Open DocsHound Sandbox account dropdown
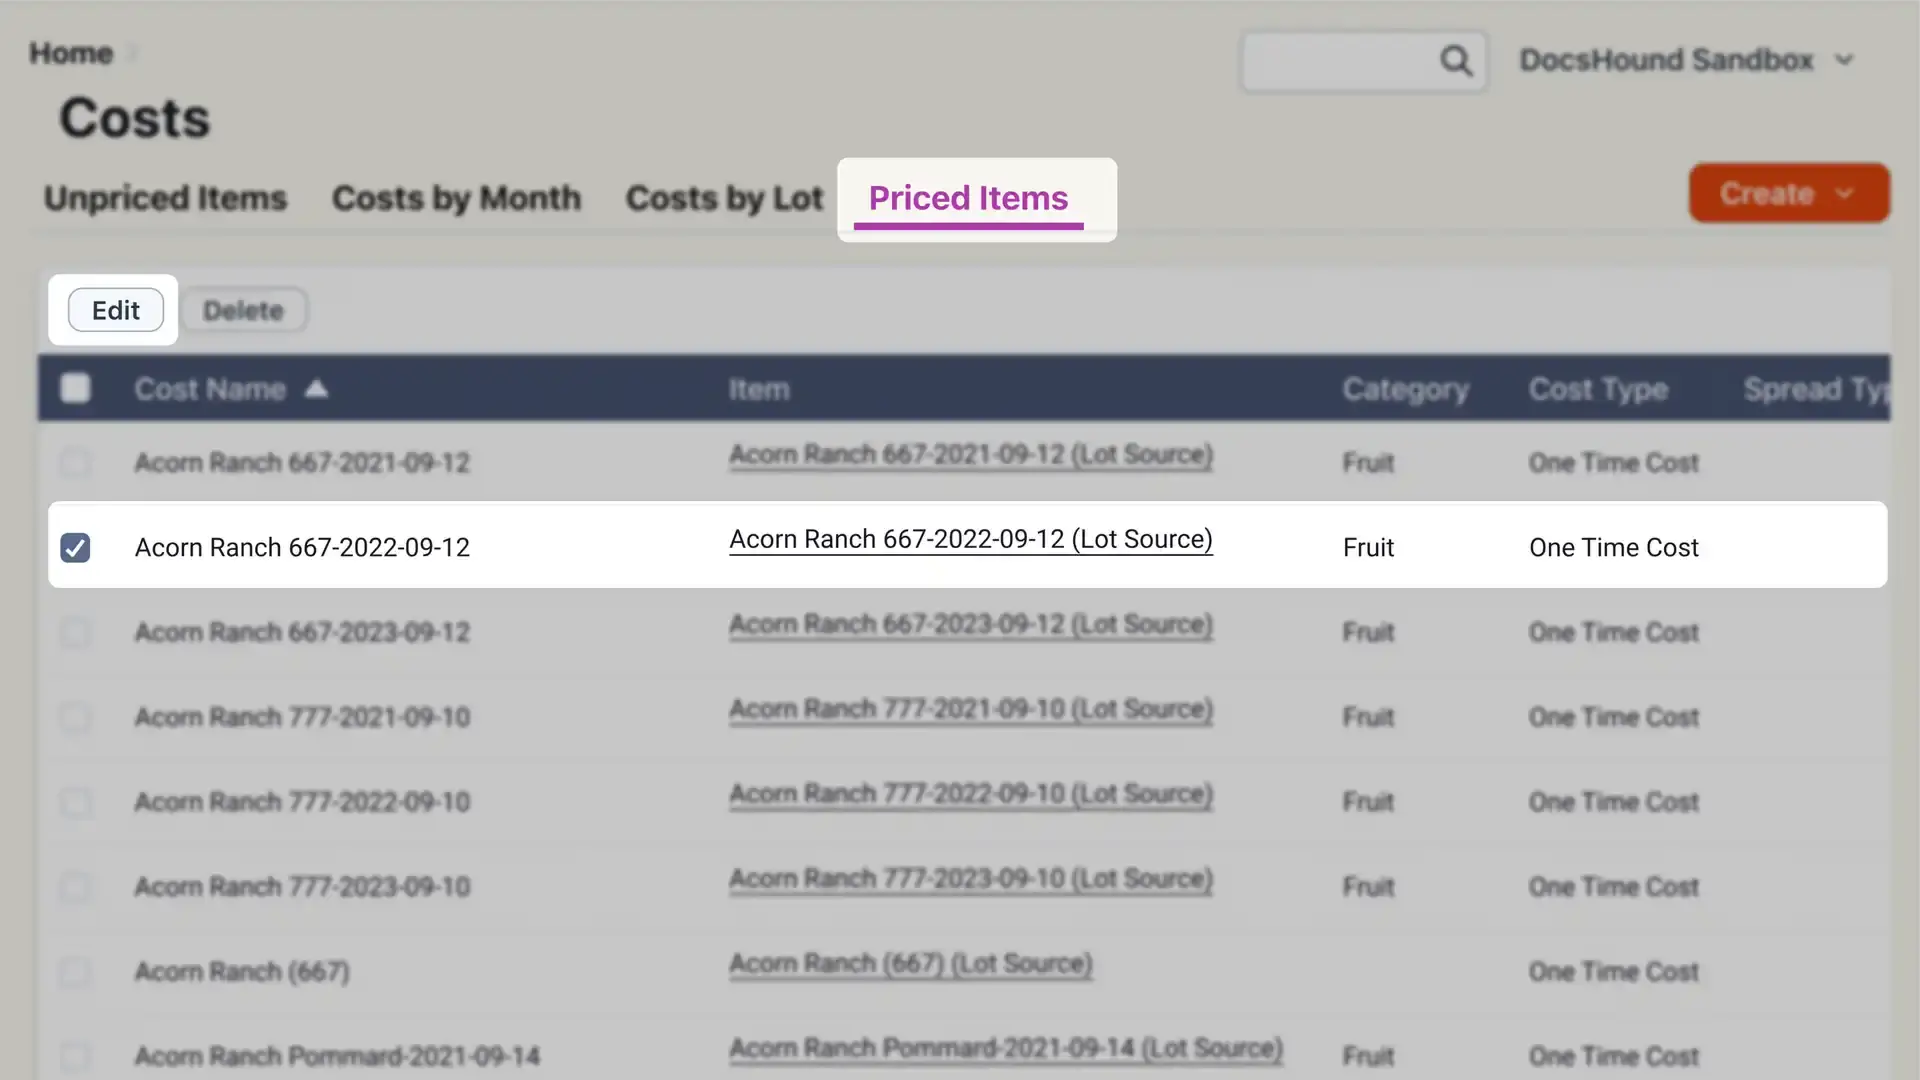 [x=1687, y=58]
